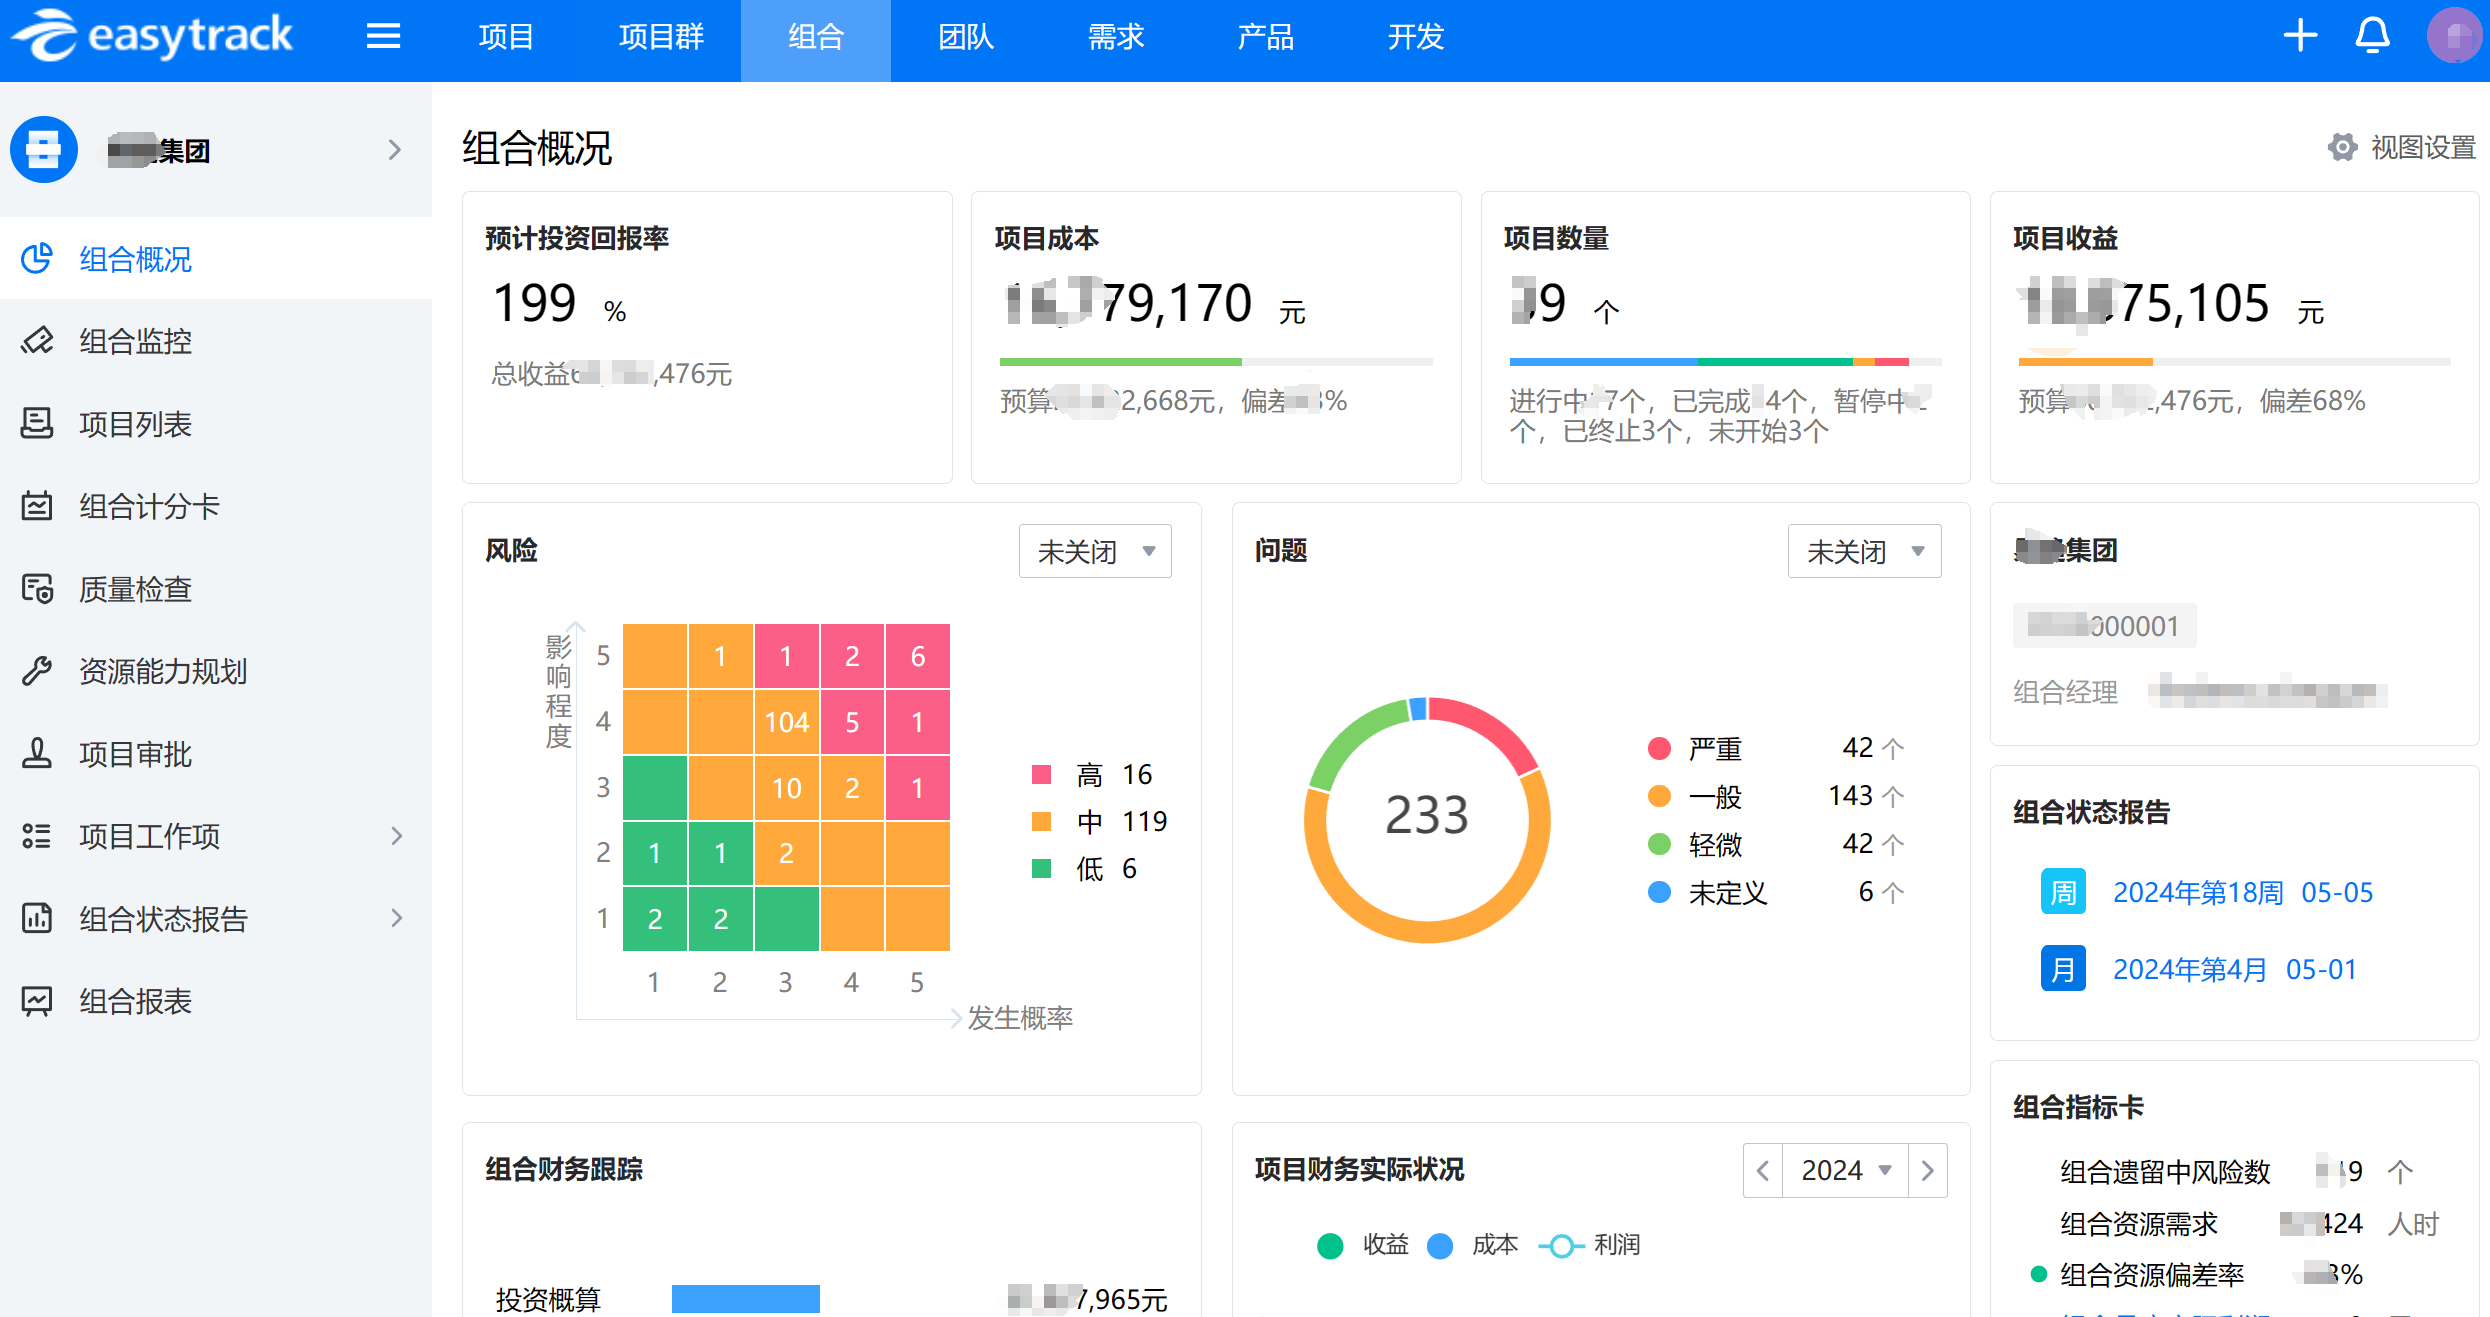Image resolution: width=2490 pixels, height=1317 pixels.
Task: Toggle 一般 issue legend dot
Action: 1659,796
